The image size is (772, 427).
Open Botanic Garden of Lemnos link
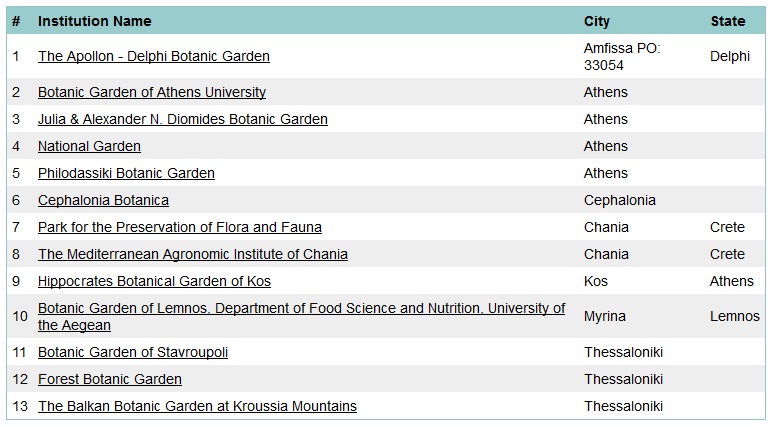pos(301,316)
